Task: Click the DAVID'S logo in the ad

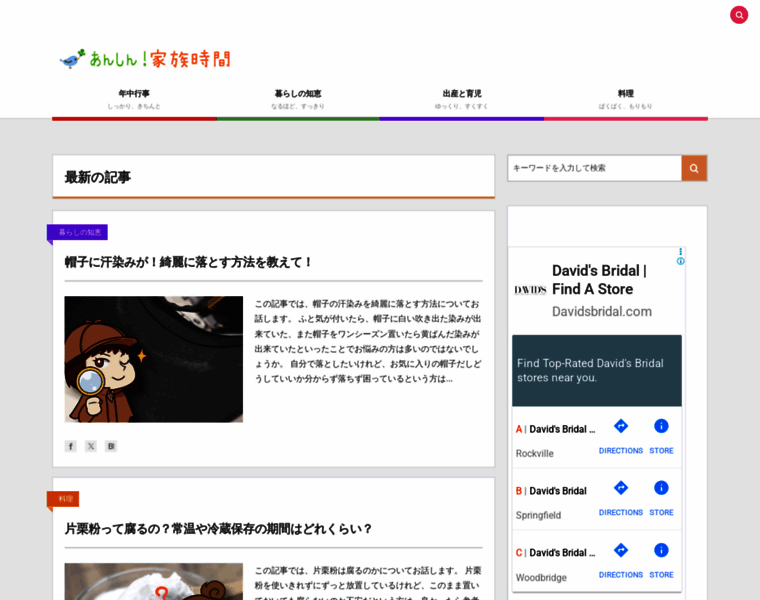Action: pos(530,290)
